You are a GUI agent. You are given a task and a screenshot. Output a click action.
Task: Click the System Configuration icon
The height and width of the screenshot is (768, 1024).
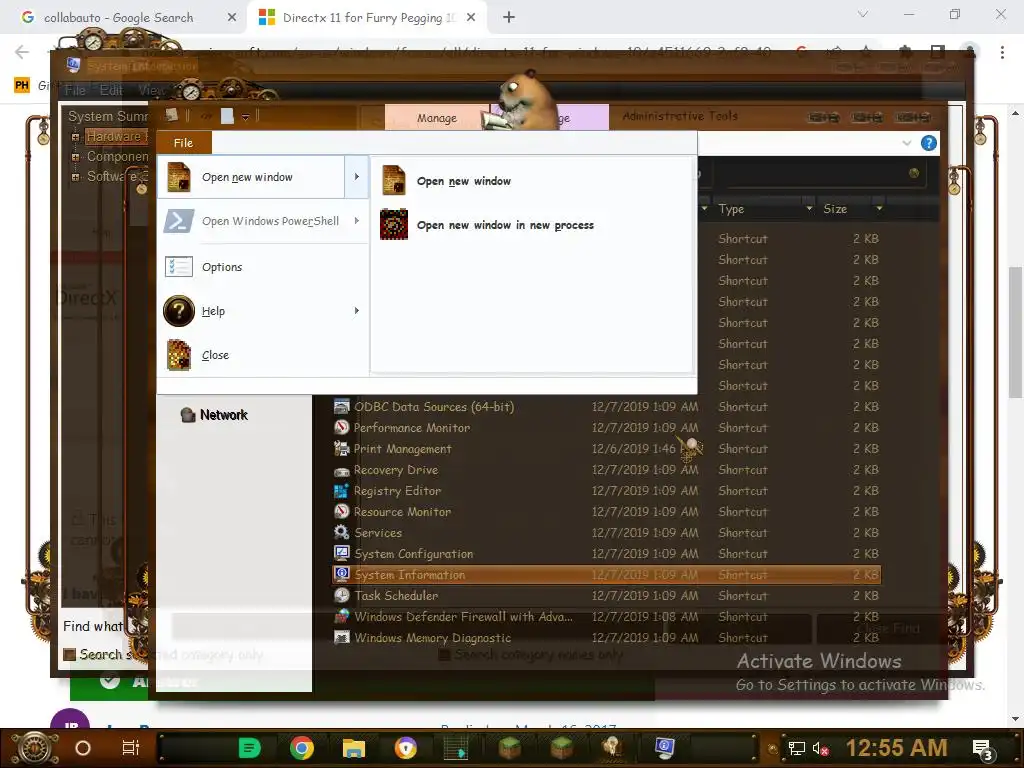[x=342, y=553]
